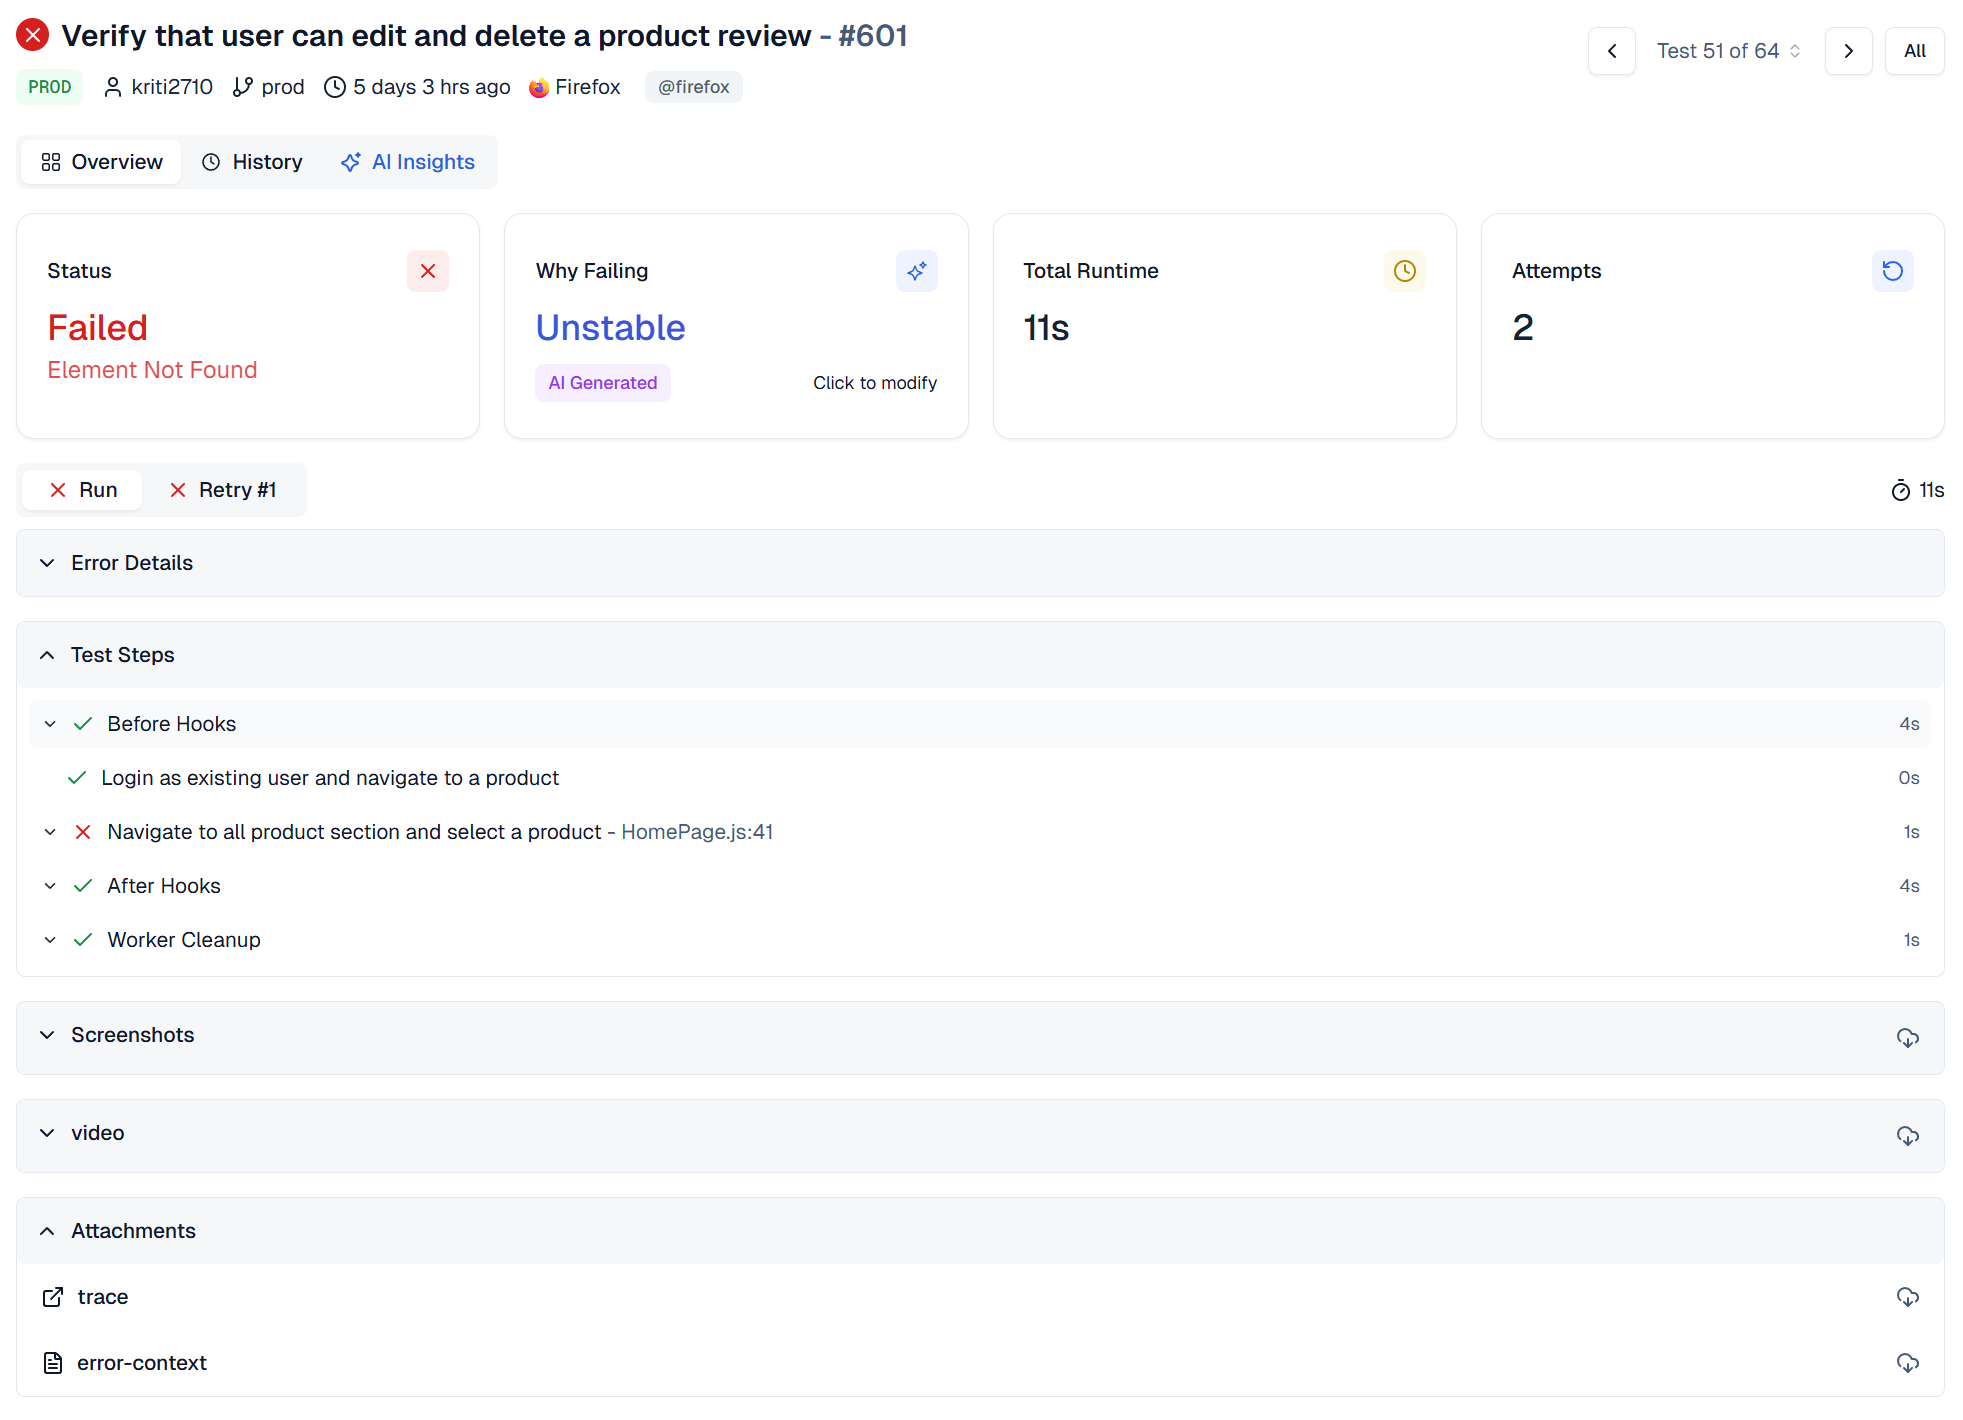Go to the next test

click(x=1848, y=51)
